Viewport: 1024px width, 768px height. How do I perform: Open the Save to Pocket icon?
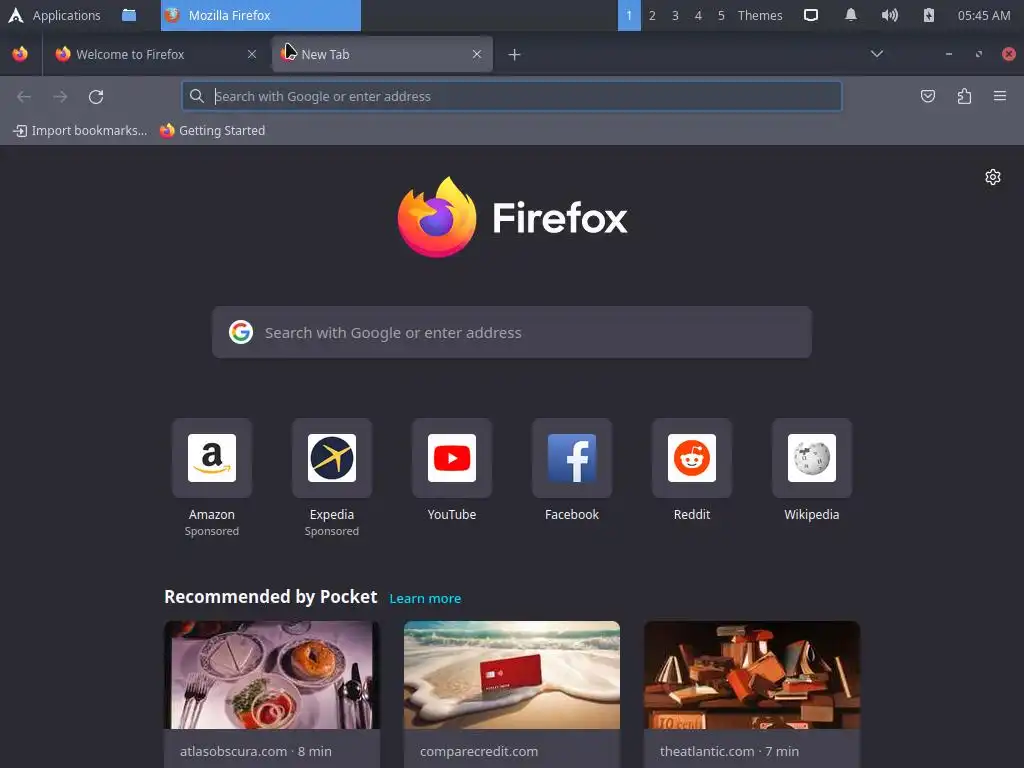pyautogui.click(x=927, y=97)
